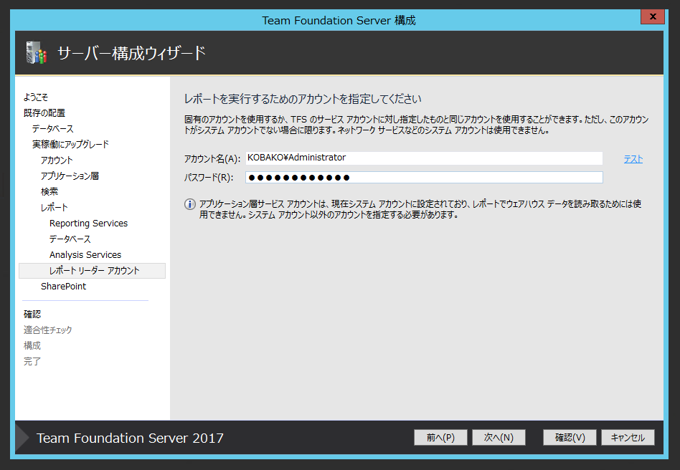Click the パスワード(R): label
Image resolution: width=680 pixels, height=470 pixels.
[209, 177]
